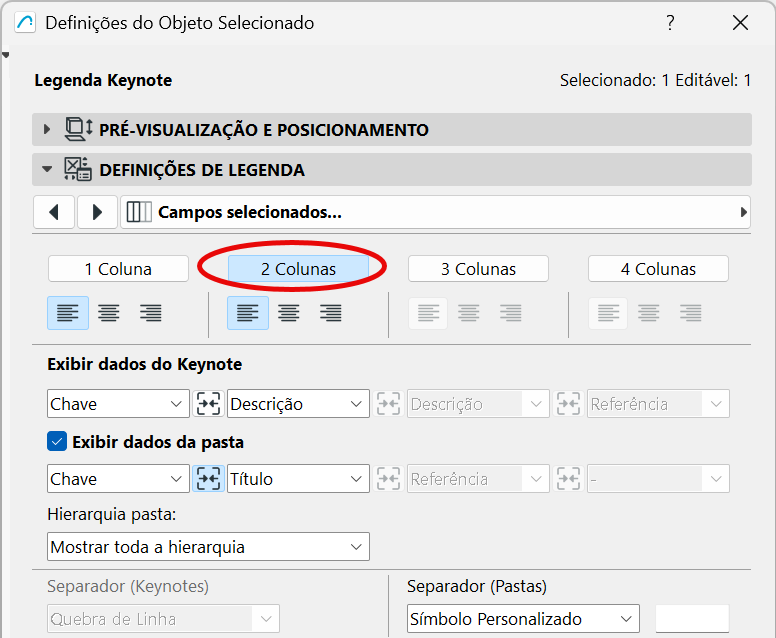This screenshot has height=638, width=776.
Task: Select the 1 Coluna layout button
Action: coord(118,269)
